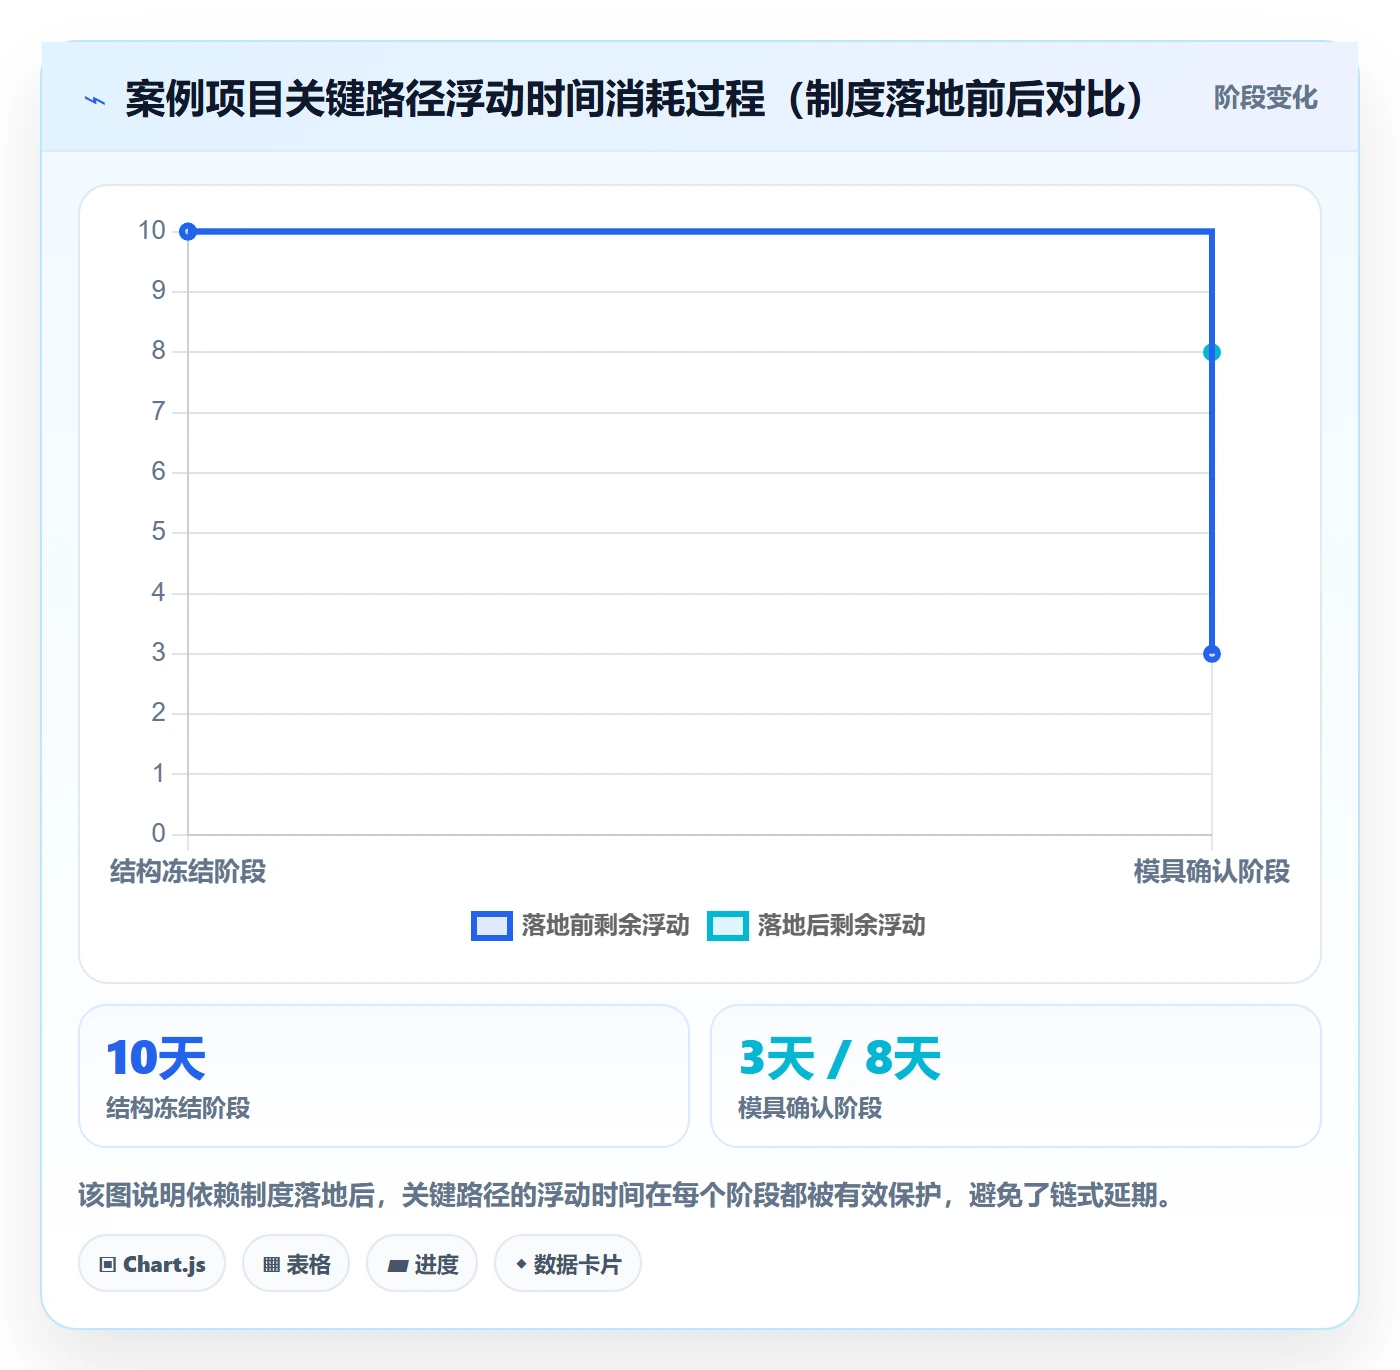1400x1370 pixels.
Task: Click the y-axis label 0
Action: [158, 834]
